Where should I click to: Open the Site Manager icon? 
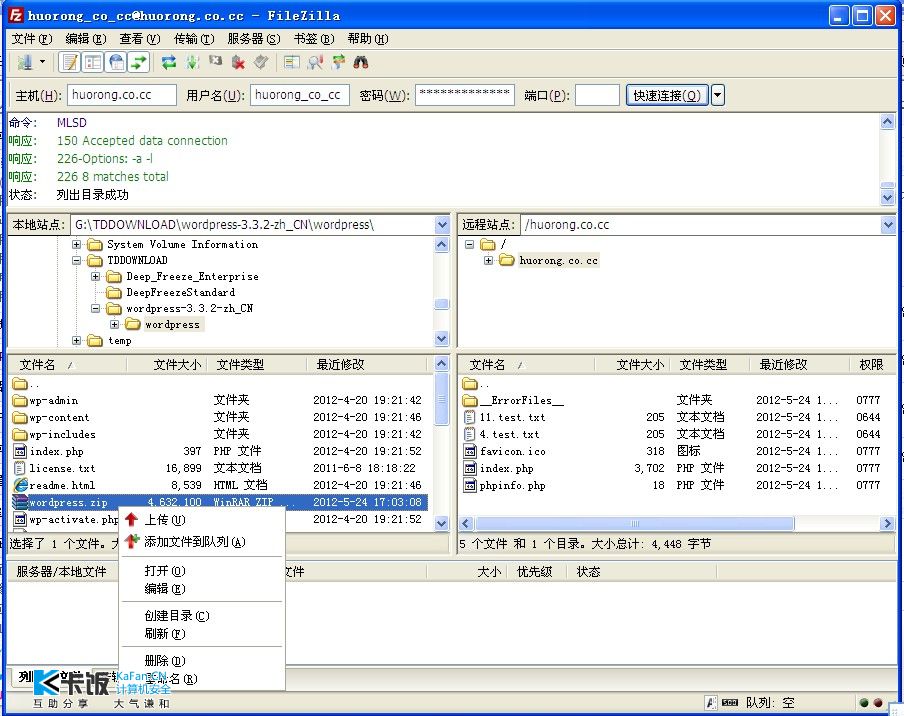pyautogui.click(x=24, y=62)
